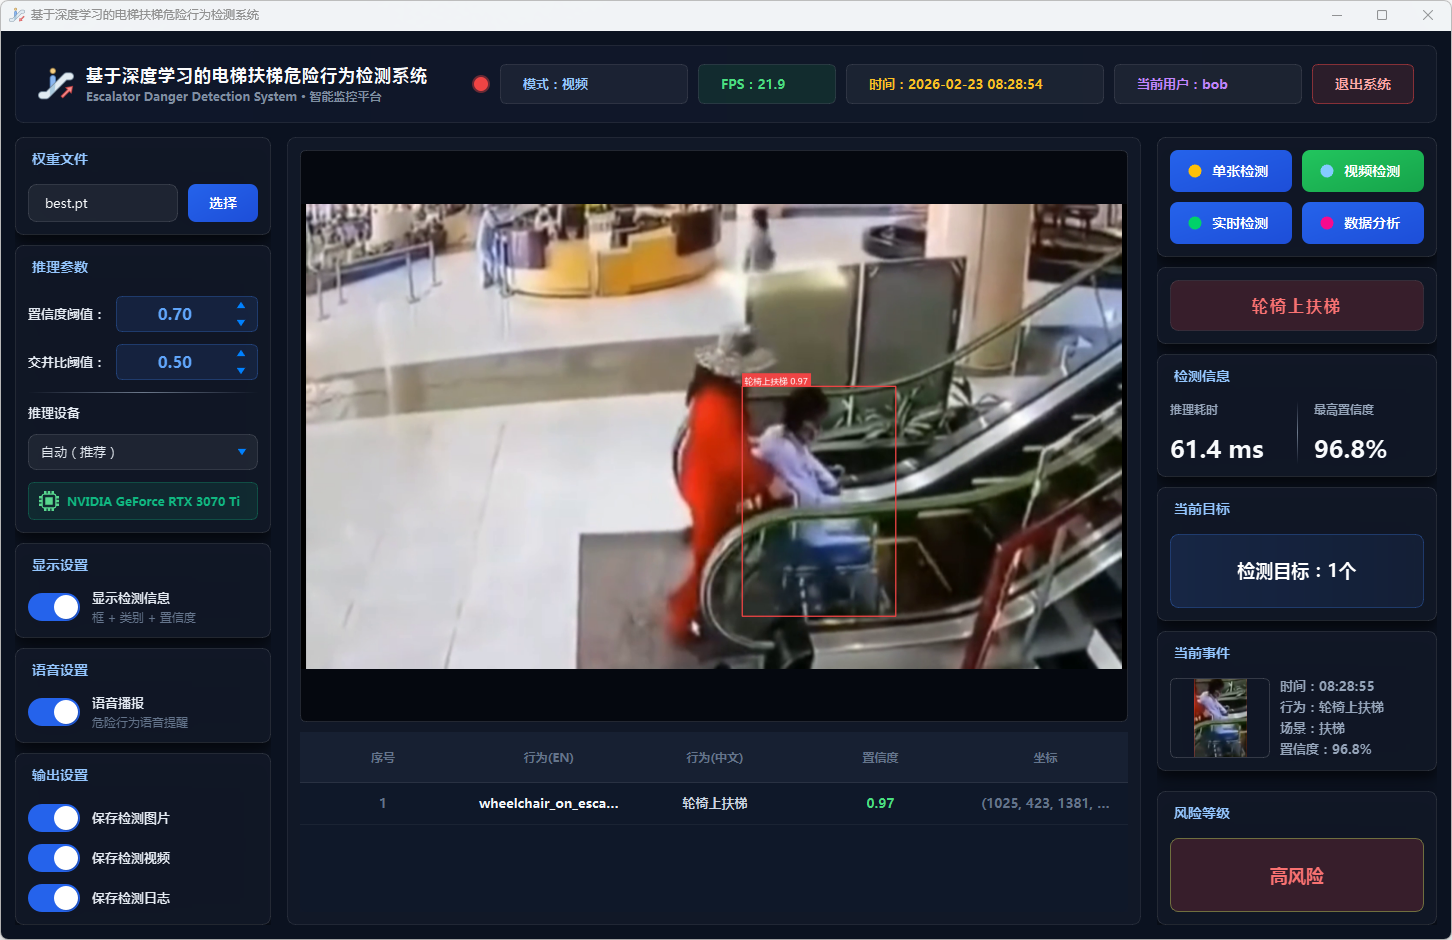
Task: Turn off the 语音播报 voice alert toggle
Action: click(x=54, y=712)
